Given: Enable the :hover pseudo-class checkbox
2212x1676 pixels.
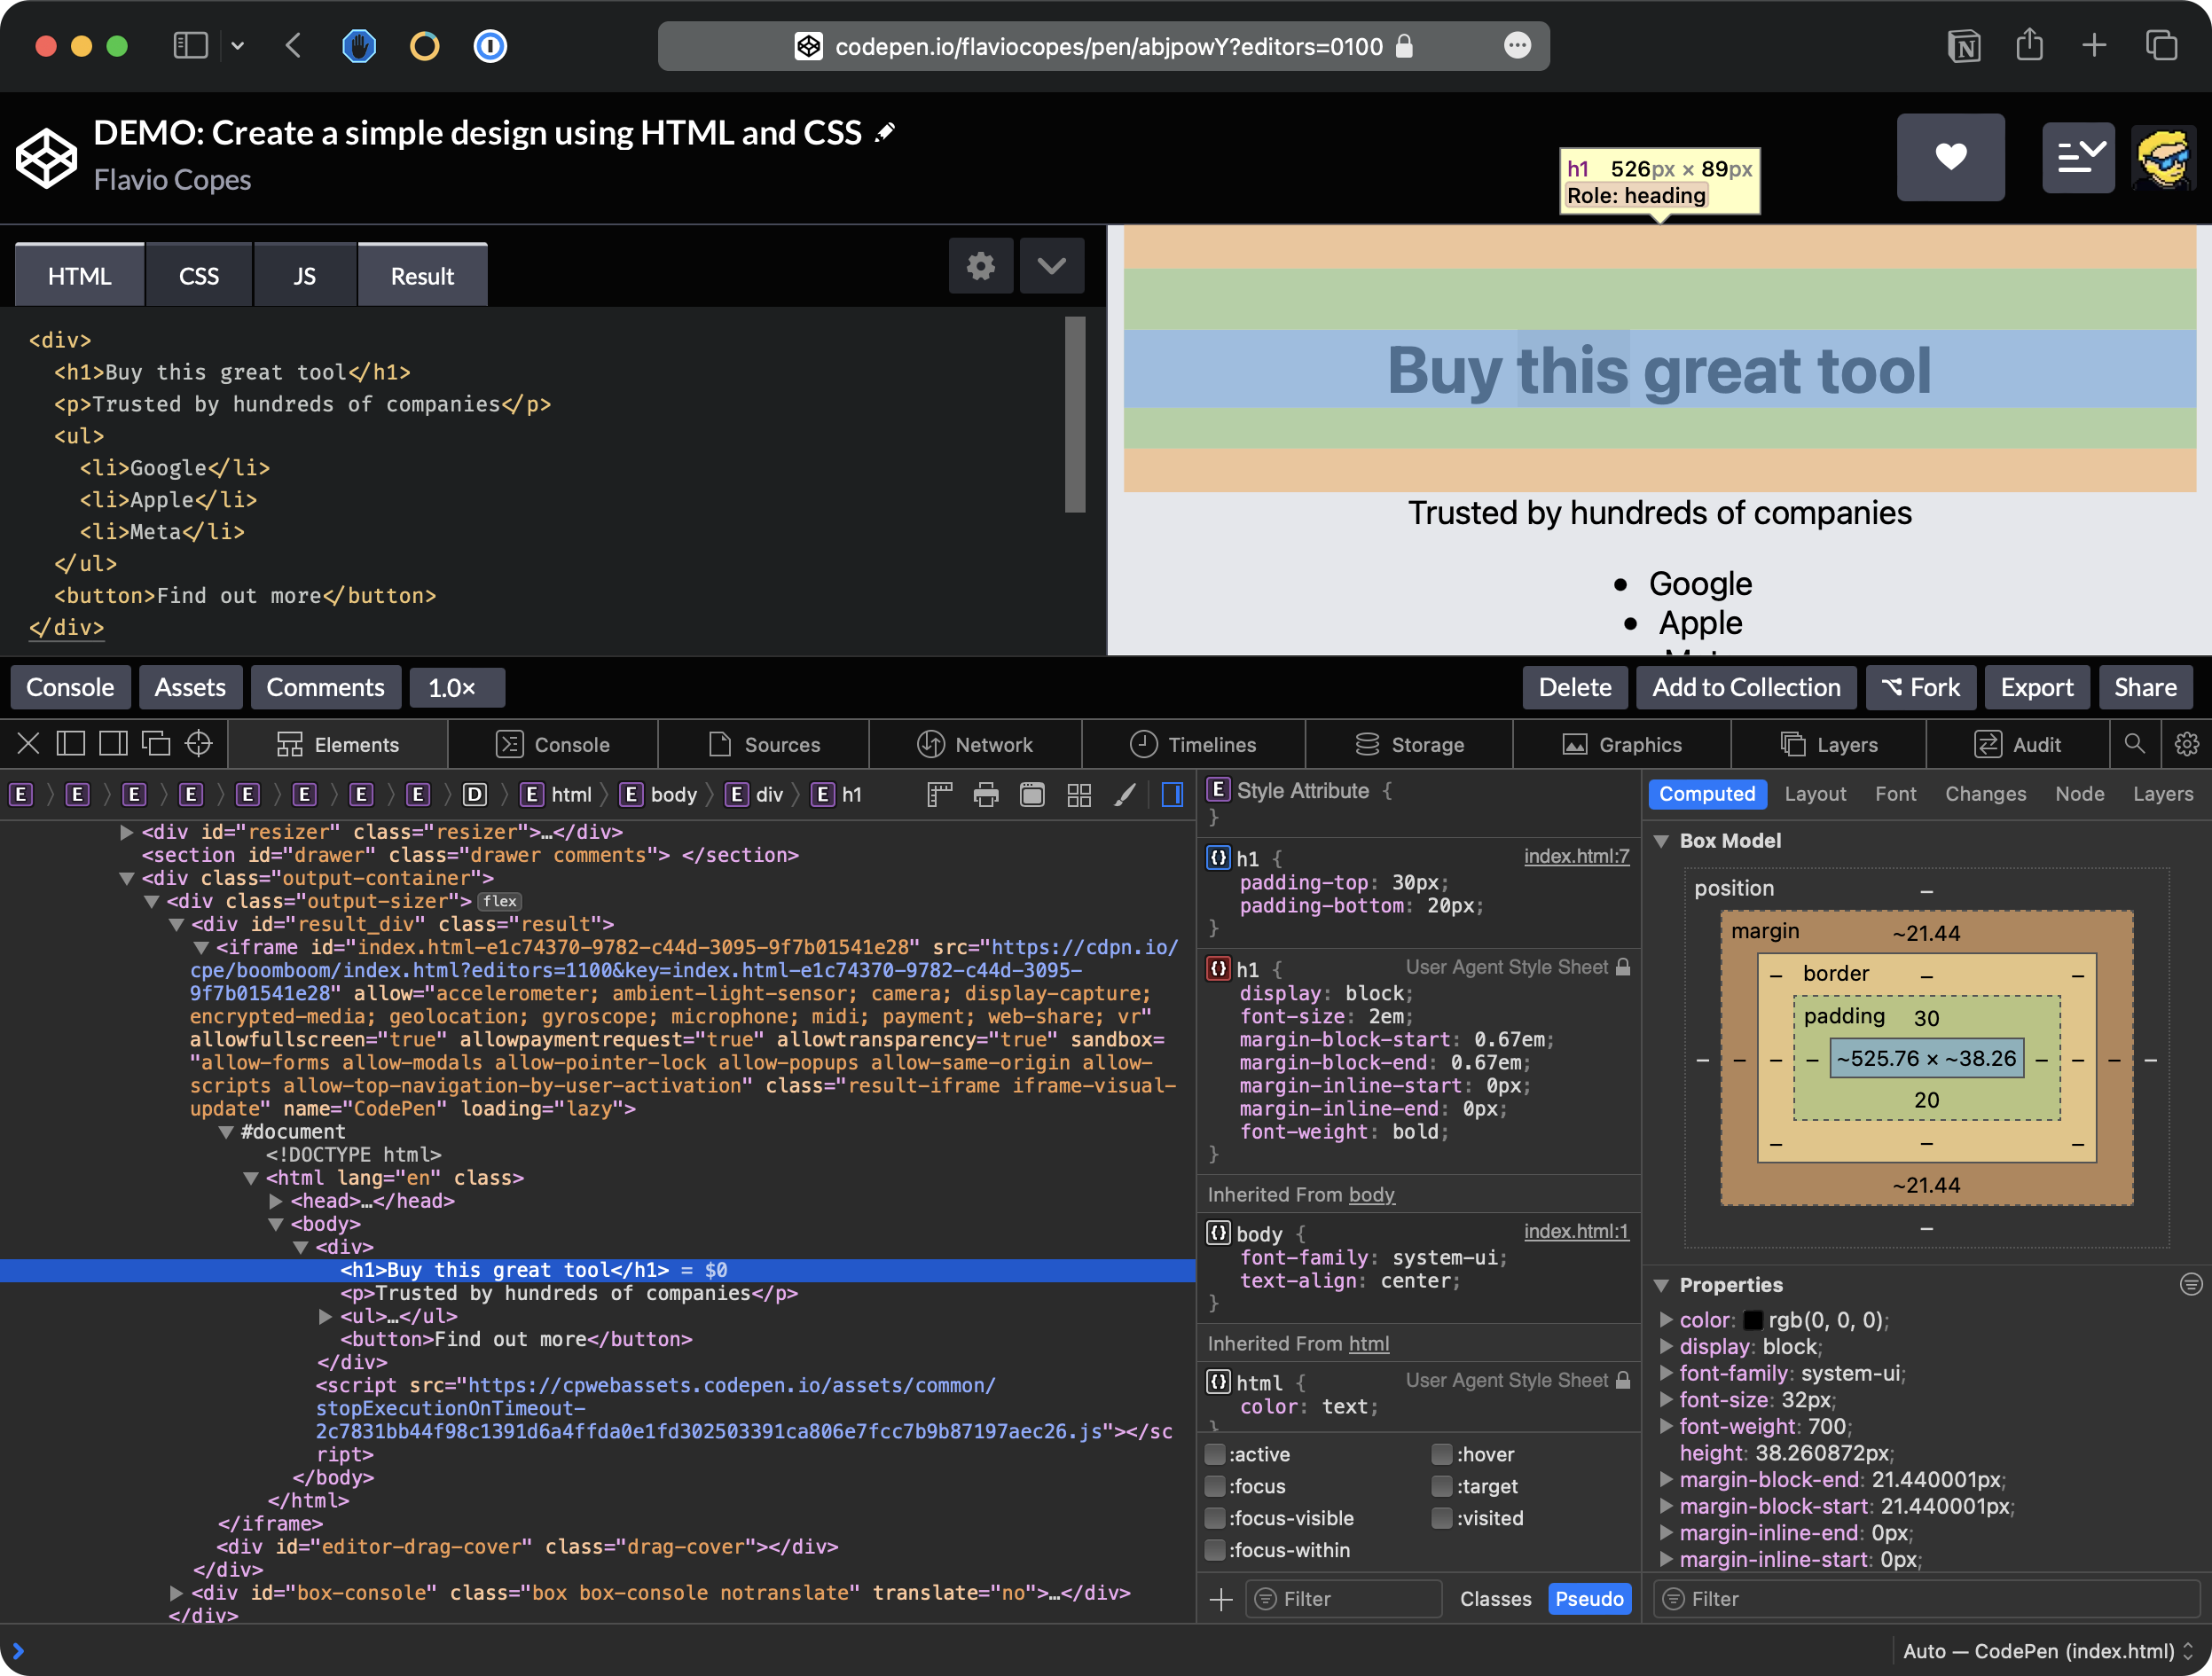Looking at the screenshot, I should (x=1441, y=1454).
